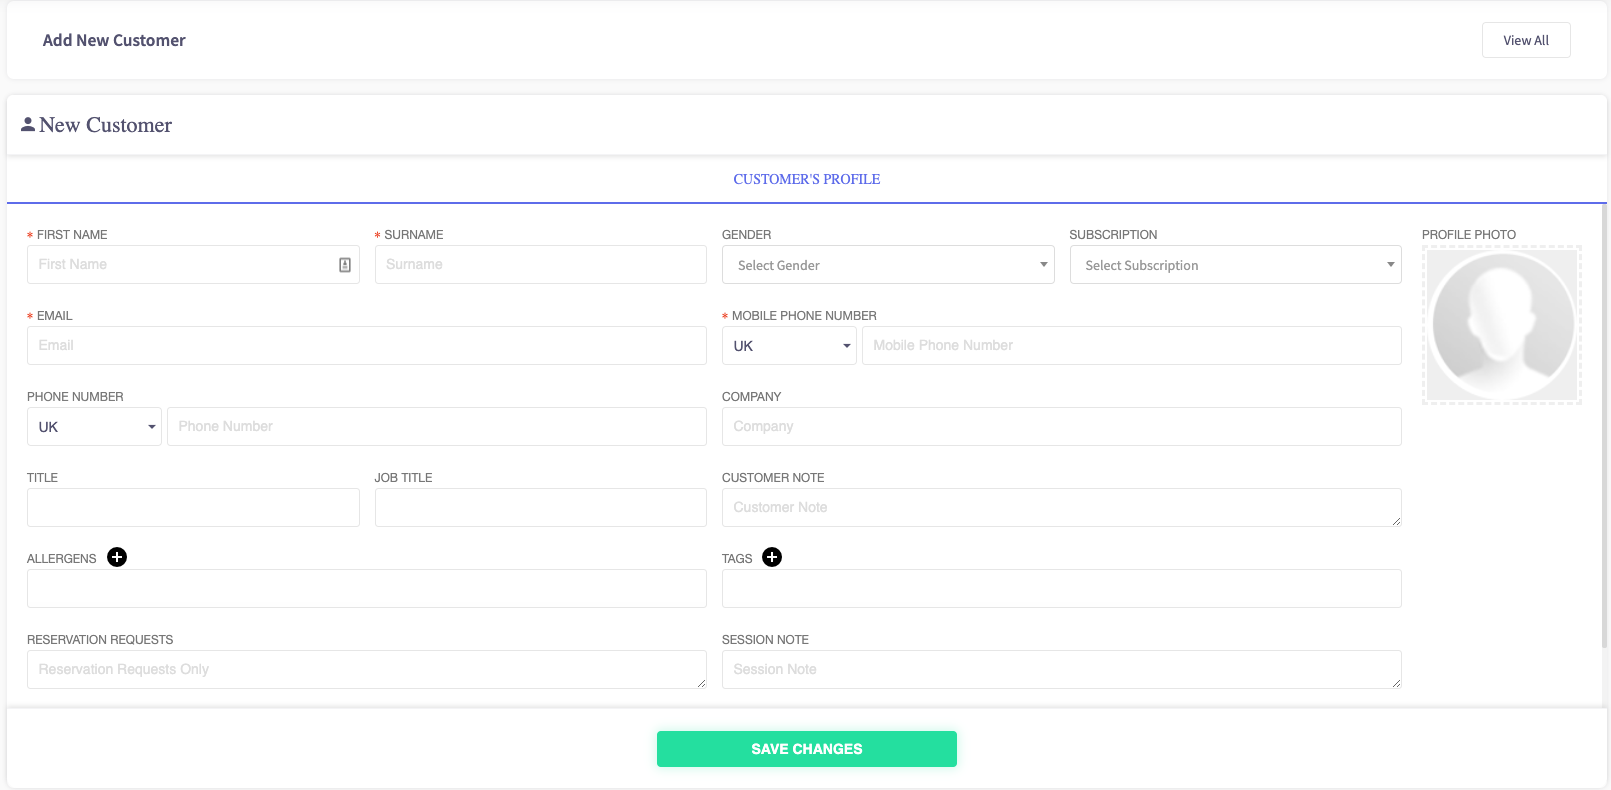Click the person icon beside New Customer
The height and width of the screenshot is (790, 1611).
(x=28, y=125)
